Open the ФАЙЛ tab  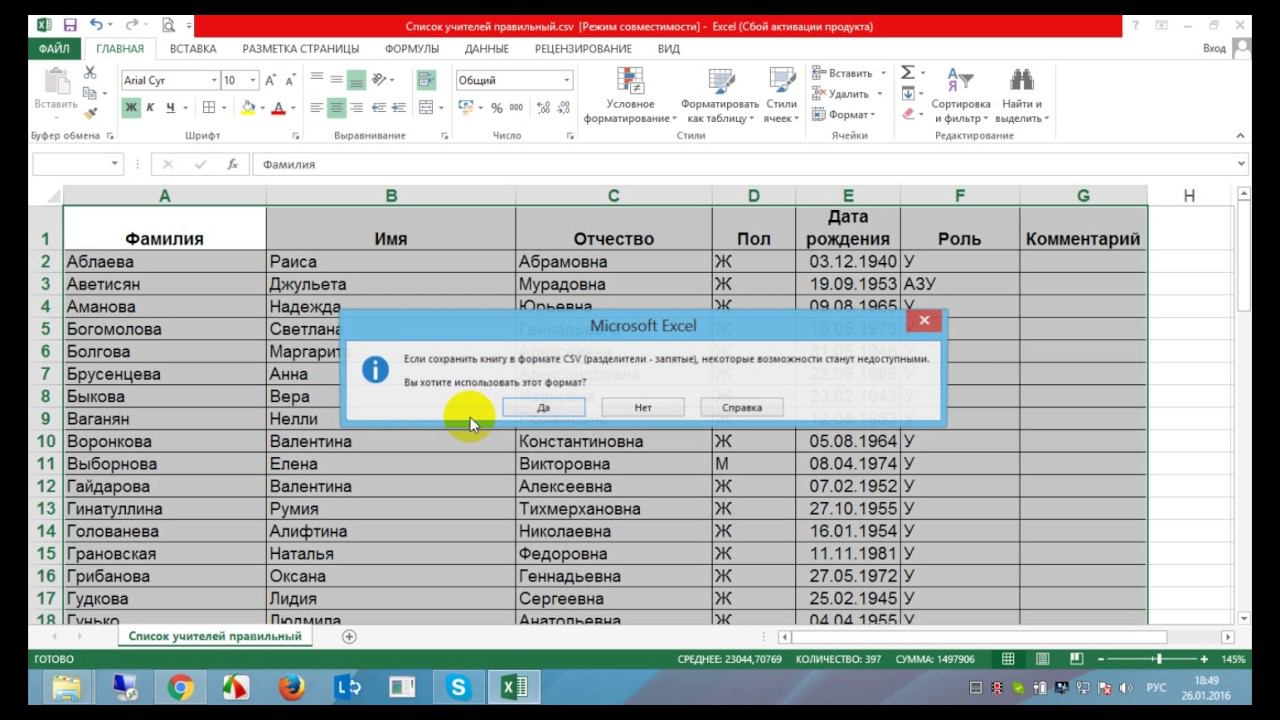[54, 48]
